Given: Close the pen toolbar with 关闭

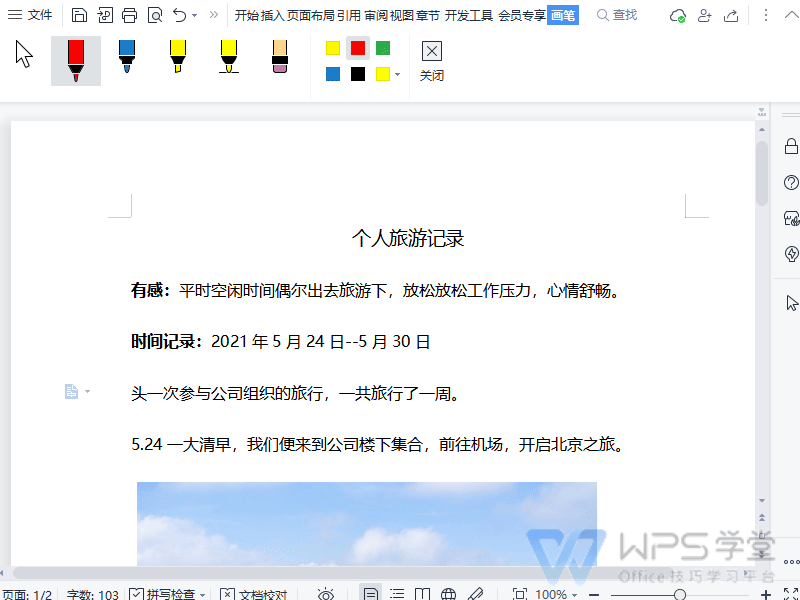Looking at the screenshot, I should 432,61.
